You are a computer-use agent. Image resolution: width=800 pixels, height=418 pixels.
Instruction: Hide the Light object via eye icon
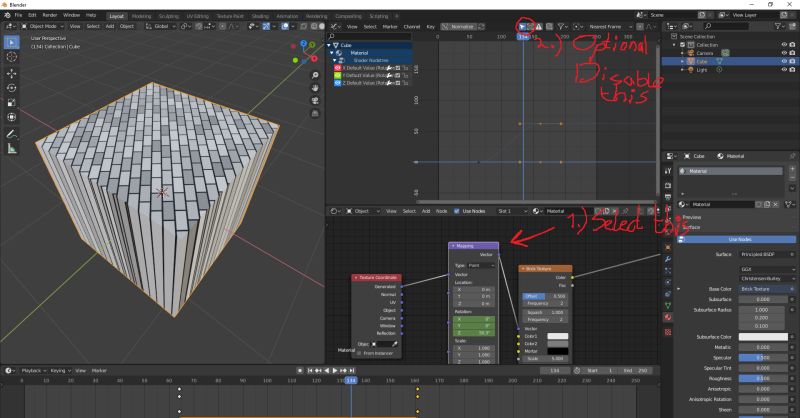point(784,69)
